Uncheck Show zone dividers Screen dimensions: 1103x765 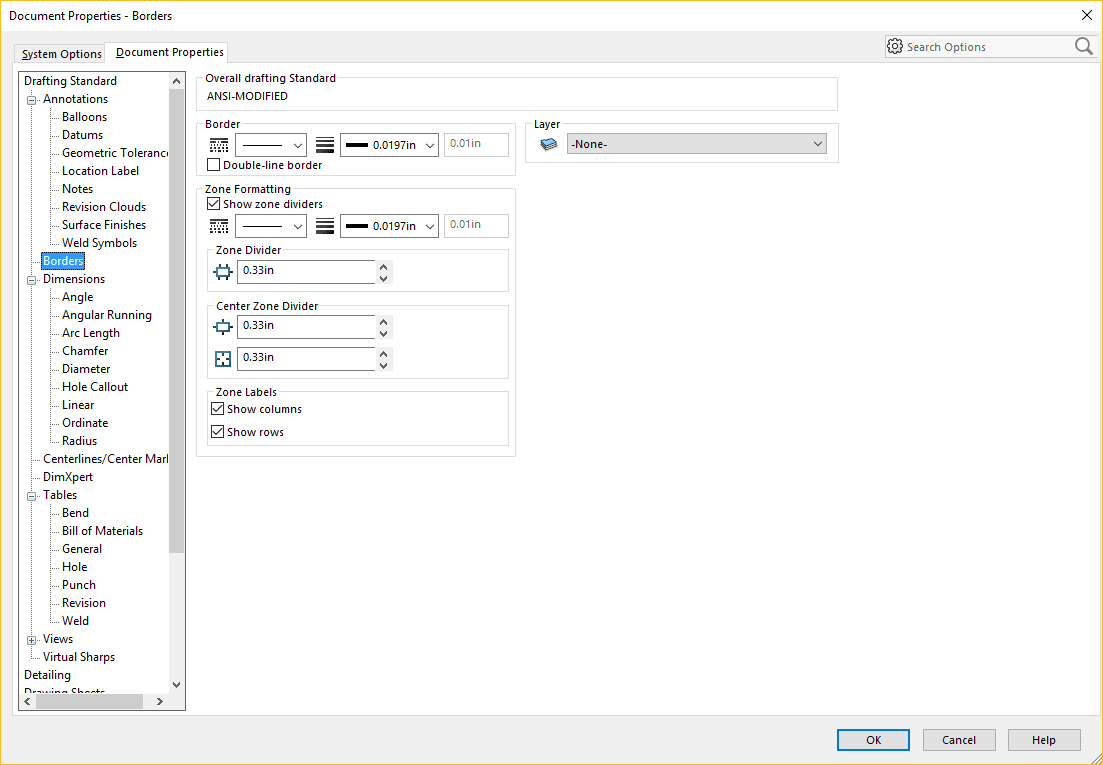click(213, 204)
